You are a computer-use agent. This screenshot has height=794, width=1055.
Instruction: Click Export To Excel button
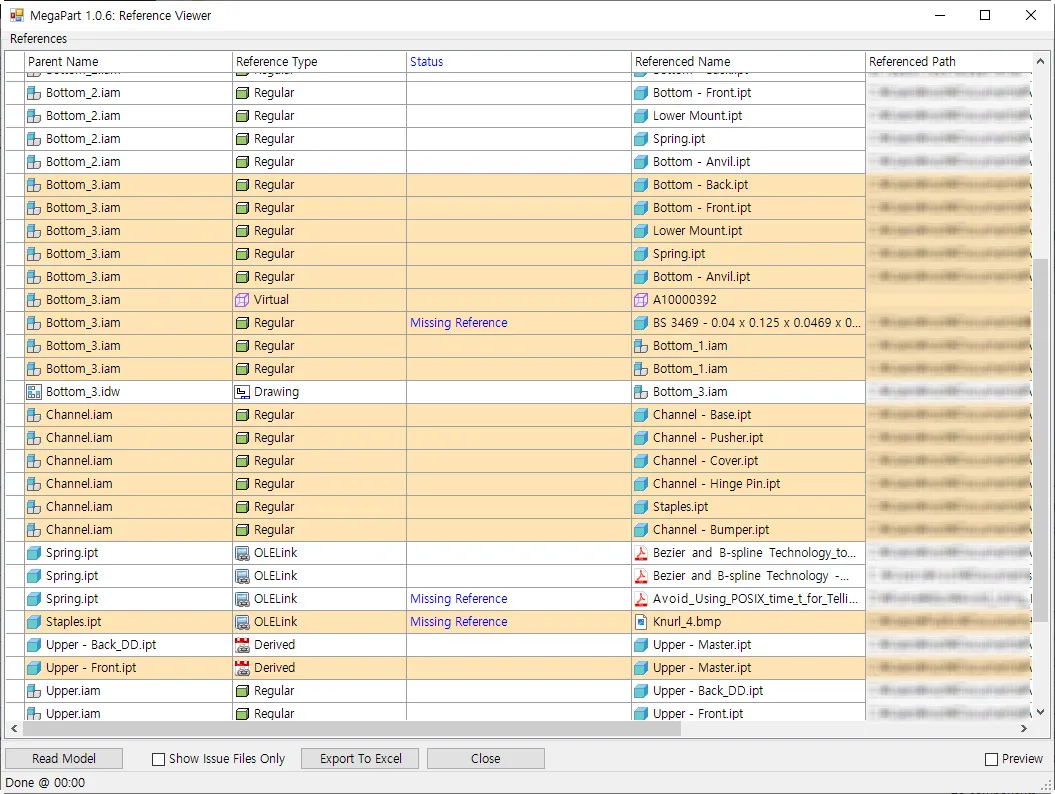coord(360,758)
